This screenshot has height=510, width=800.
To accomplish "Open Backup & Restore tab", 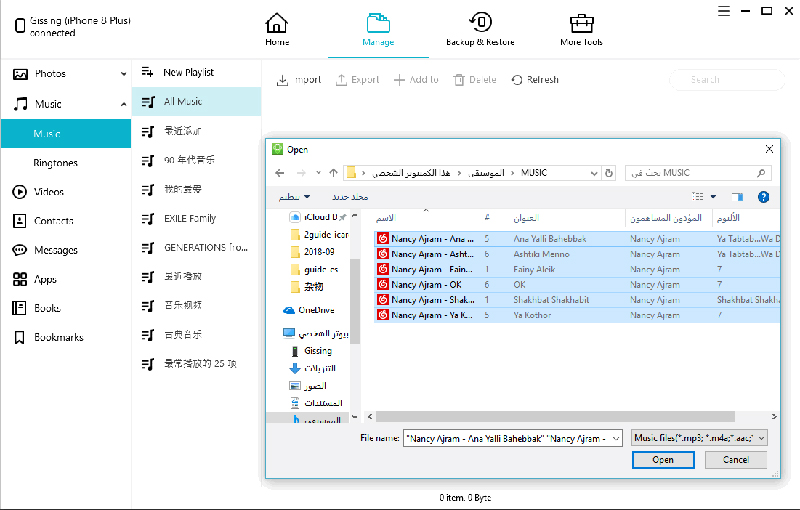I will coord(480,29).
